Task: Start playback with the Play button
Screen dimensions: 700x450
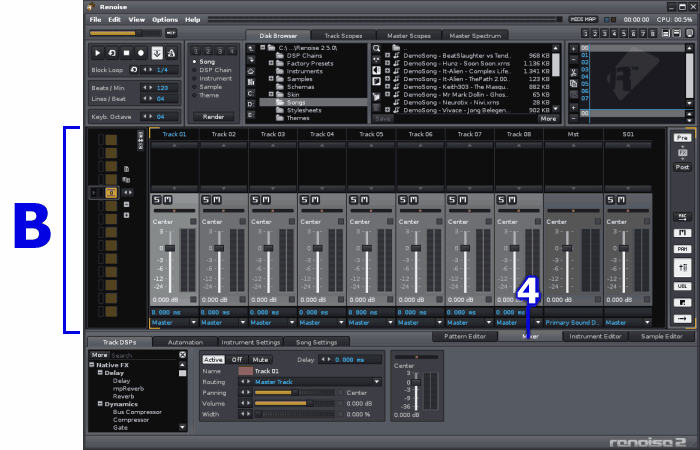Action: coord(97,53)
